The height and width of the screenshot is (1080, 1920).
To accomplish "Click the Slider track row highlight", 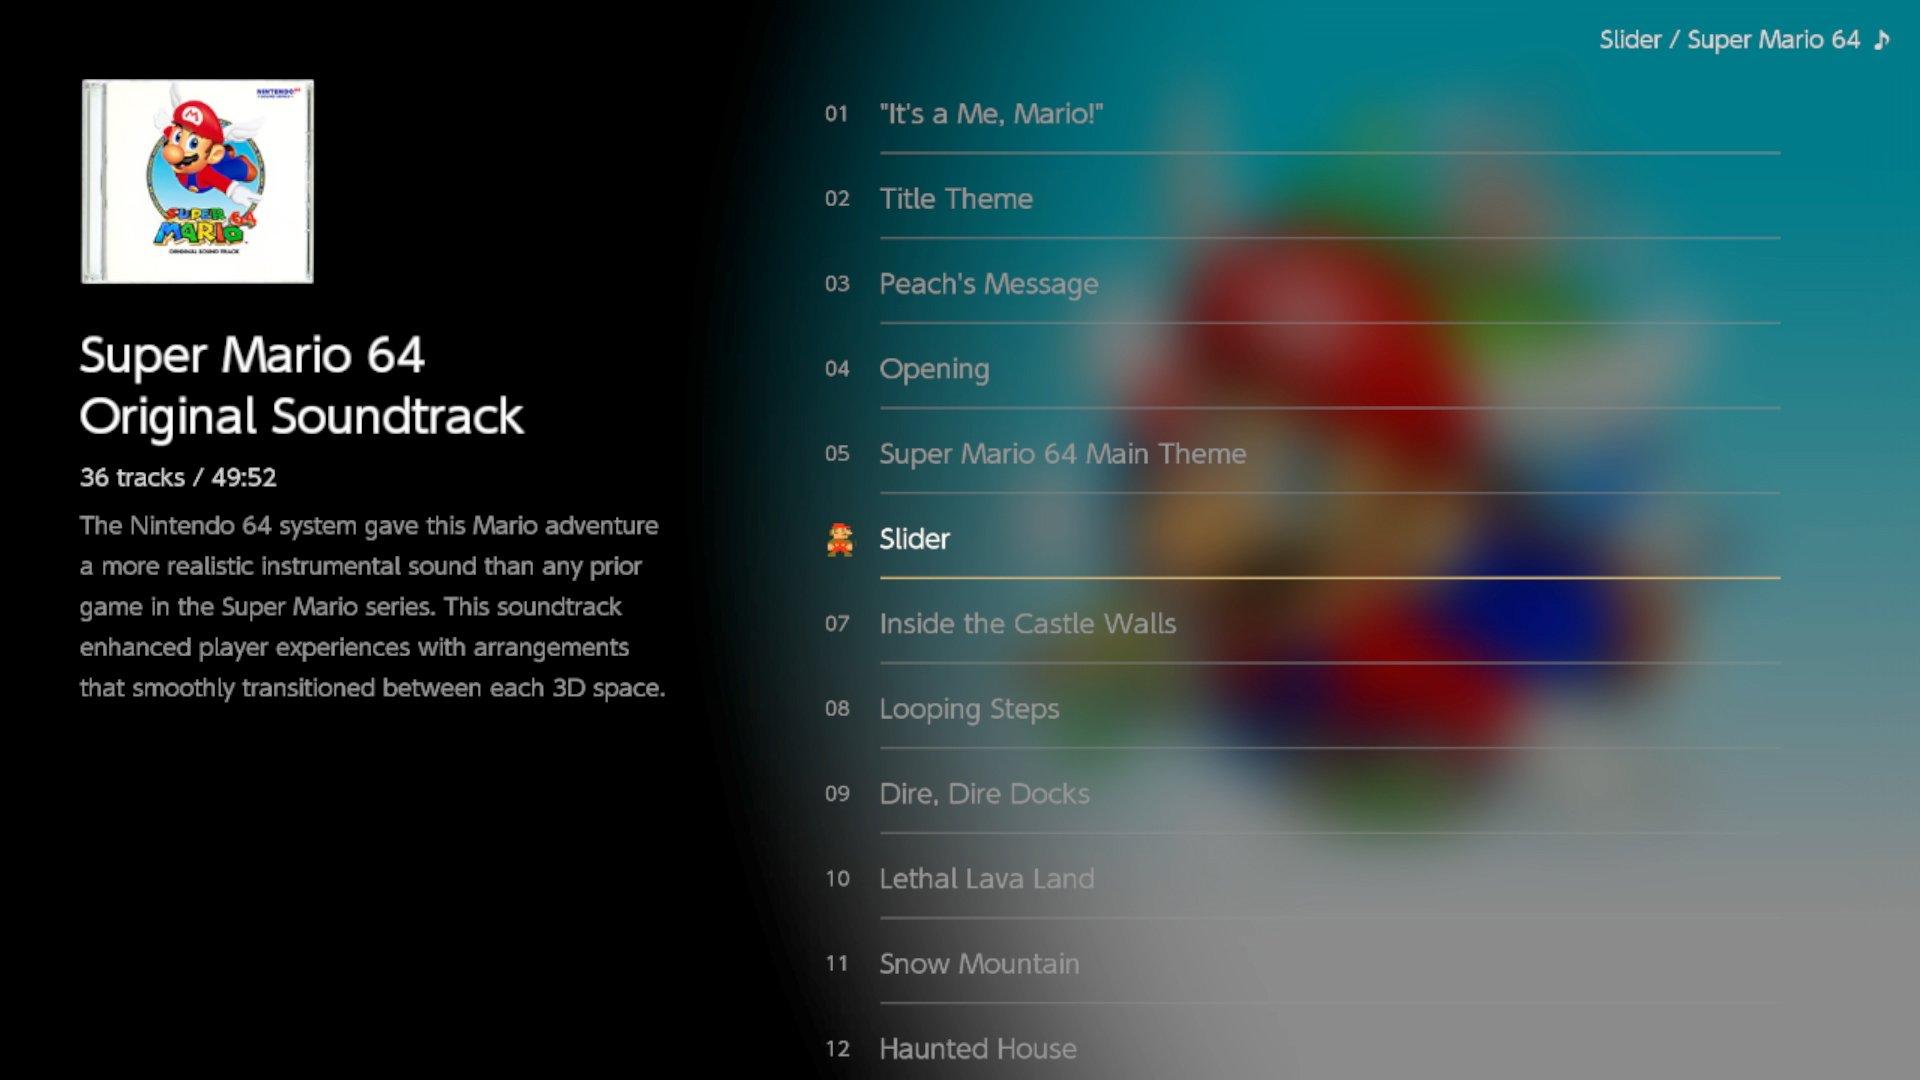I will (1299, 538).
